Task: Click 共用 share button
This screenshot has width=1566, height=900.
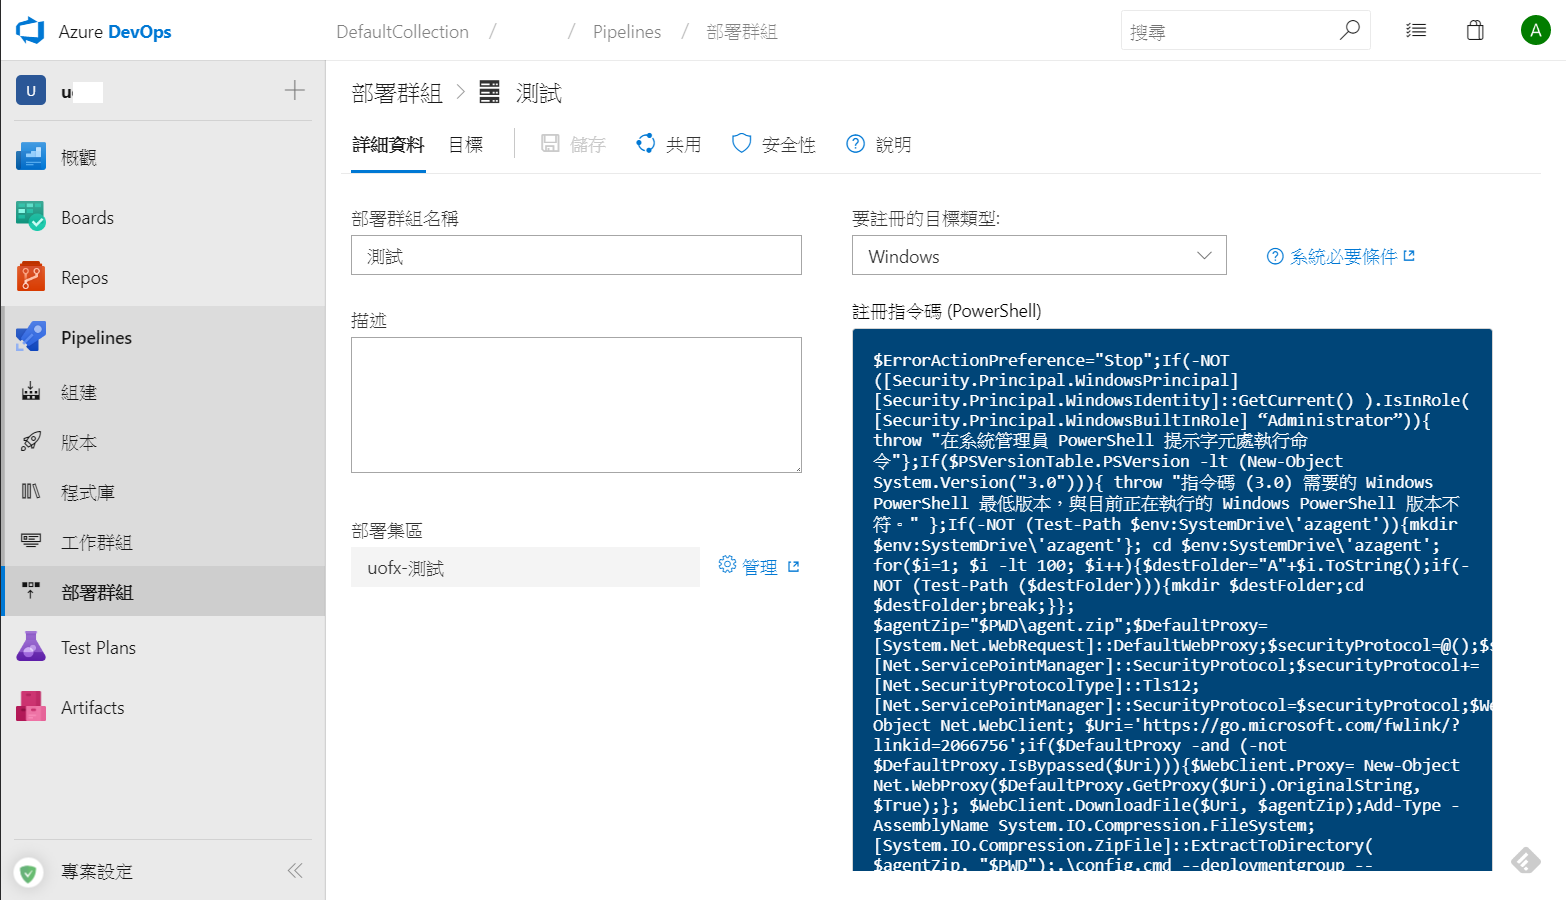Action: pos(669,144)
